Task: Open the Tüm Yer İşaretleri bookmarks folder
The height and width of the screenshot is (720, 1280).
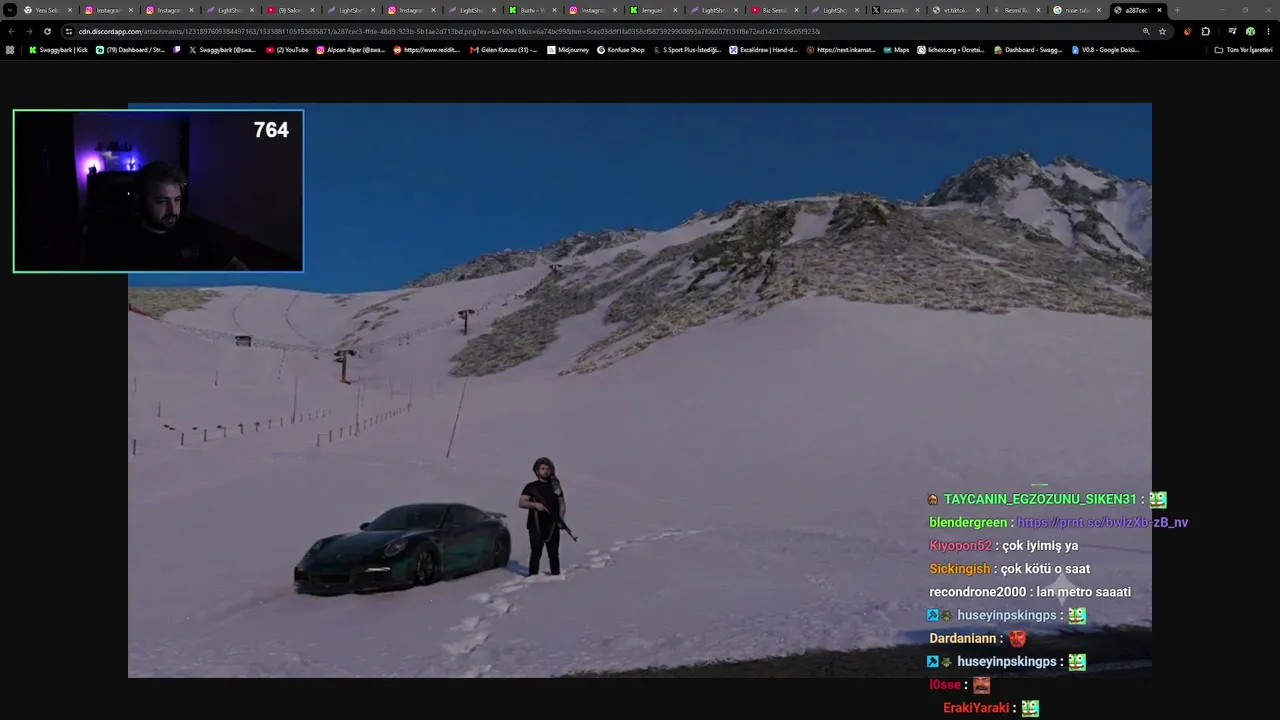Action: pyautogui.click(x=1243, y=49)
